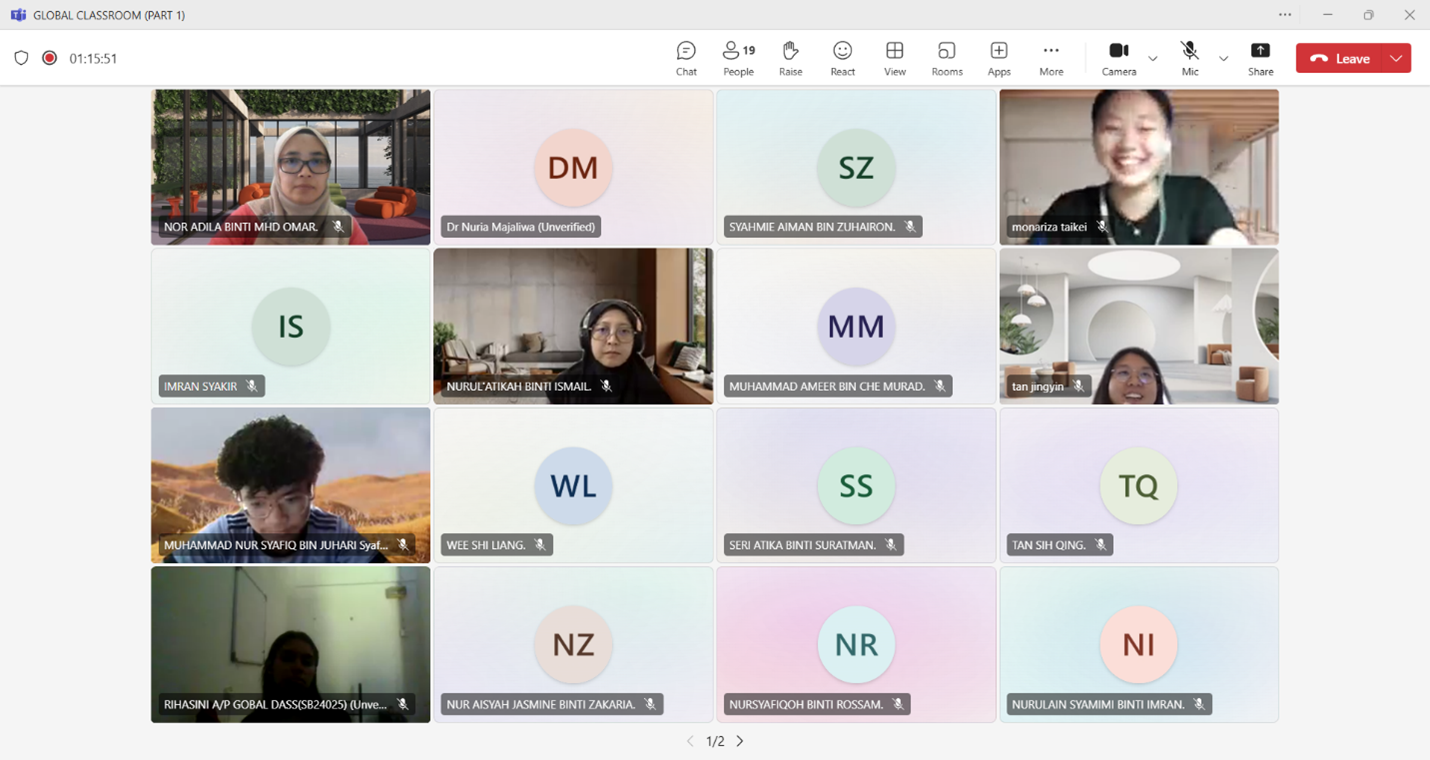
Task: Open the title bar ellipsis menu
Action: (1285, 15)
